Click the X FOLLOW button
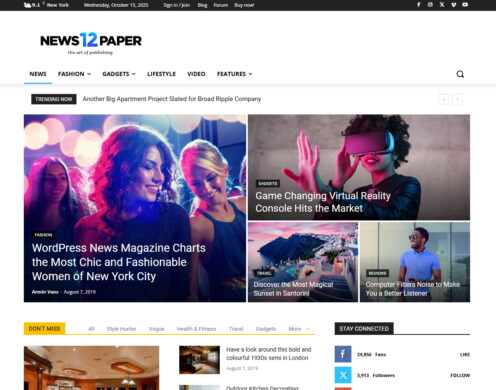 (460, 375)
